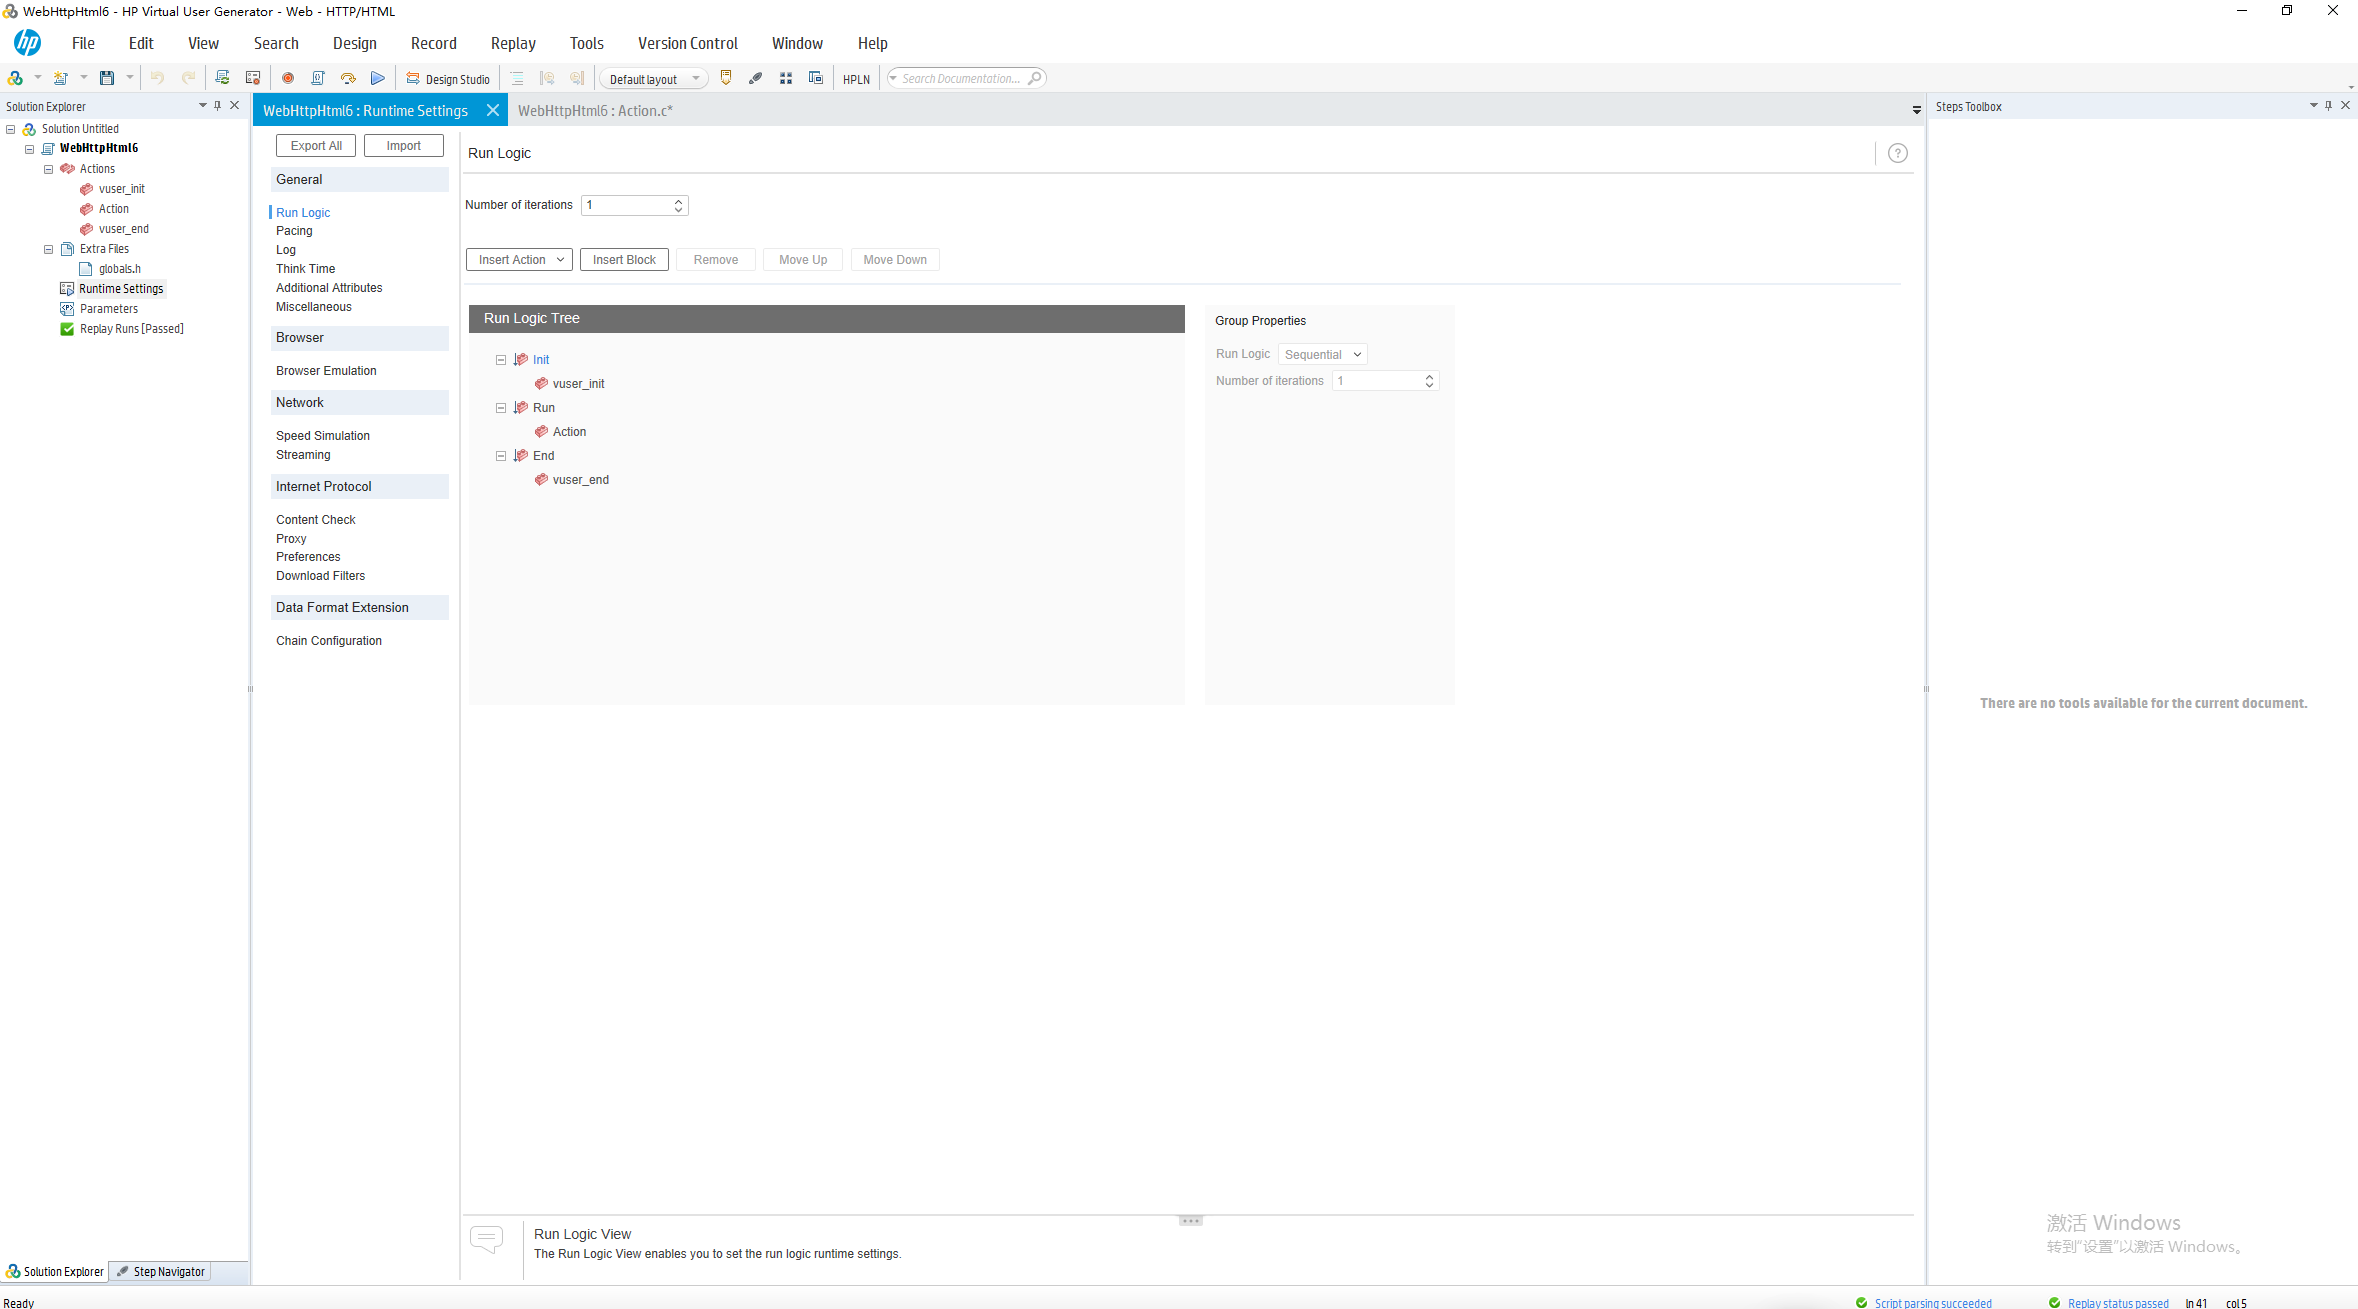
Task: Open Speed Simulation settings
Action: pyautogui.click(x=322, y=436)
